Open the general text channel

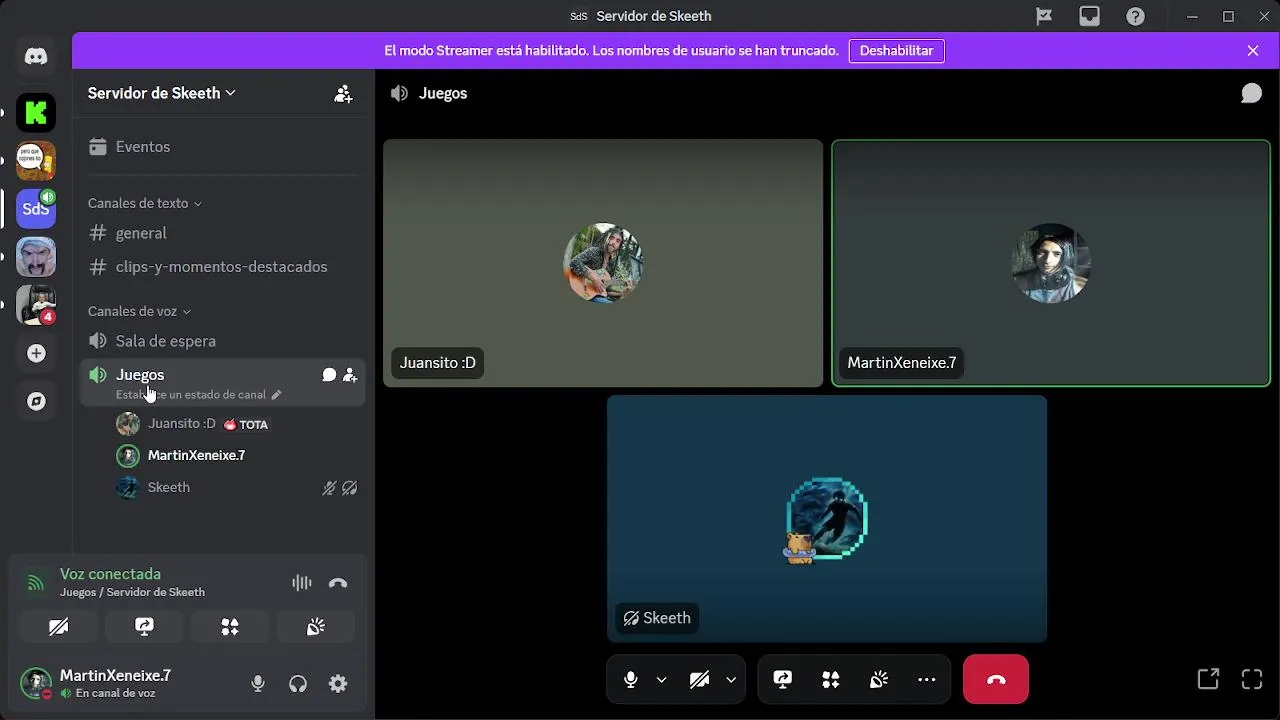(223, 233)
